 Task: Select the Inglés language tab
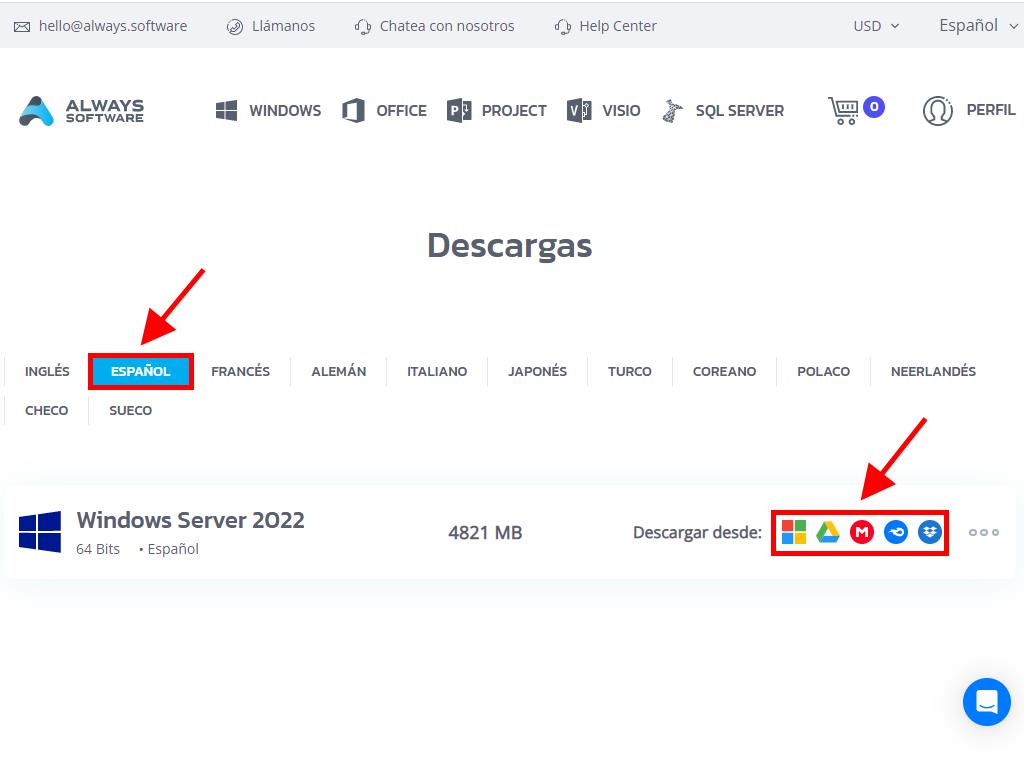coord(47,371)
